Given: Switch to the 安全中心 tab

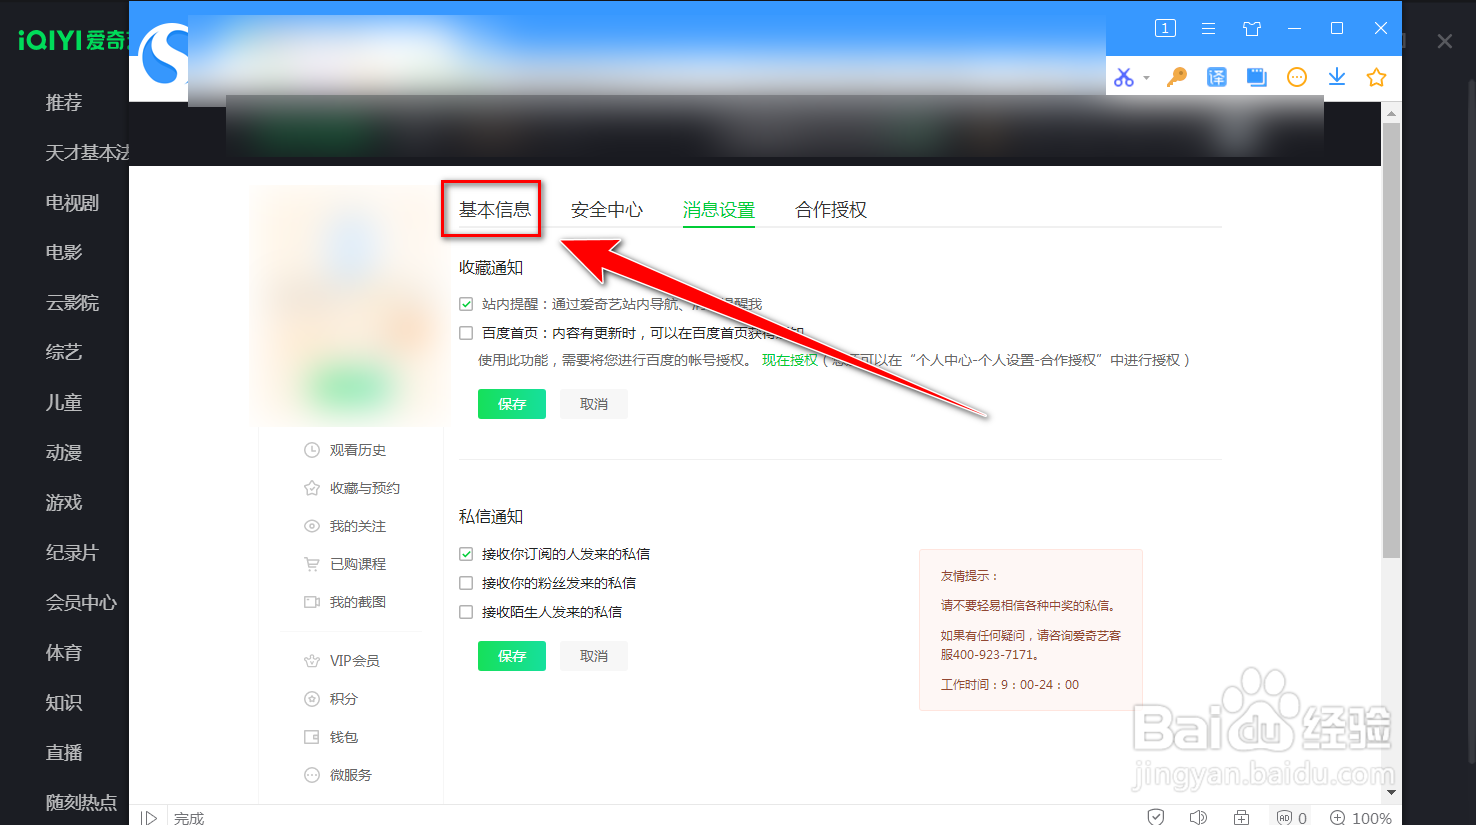Looking at the screenshot, I should click(x=607, y=210).
